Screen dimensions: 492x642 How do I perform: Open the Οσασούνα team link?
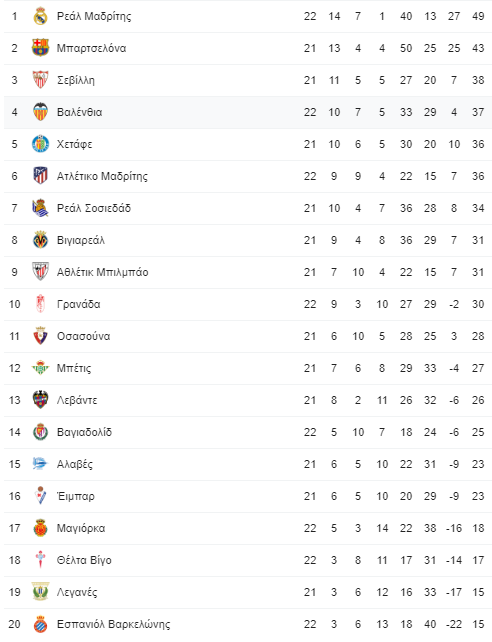point(84,336)
